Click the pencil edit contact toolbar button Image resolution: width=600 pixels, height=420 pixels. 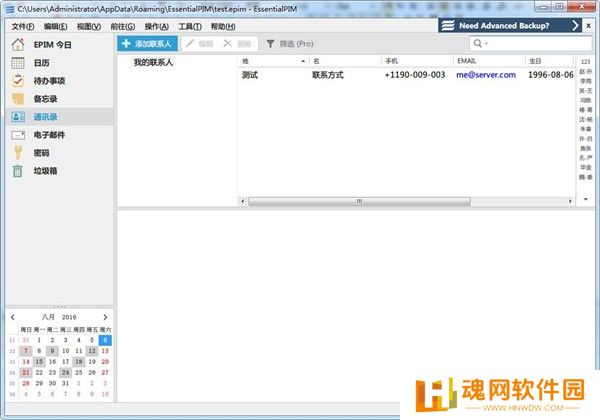point(199,44)
